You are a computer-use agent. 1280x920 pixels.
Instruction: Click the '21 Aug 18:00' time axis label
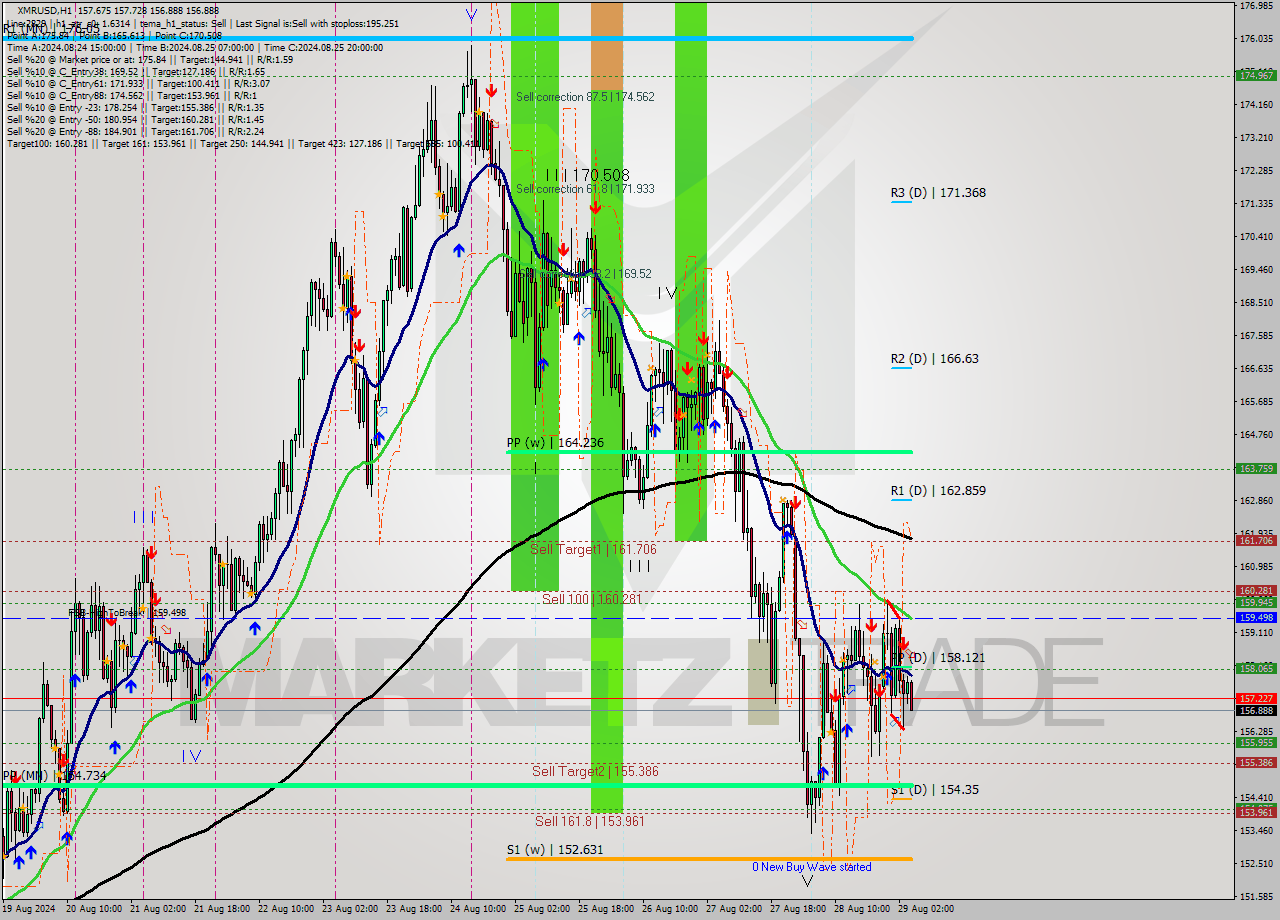223,909
